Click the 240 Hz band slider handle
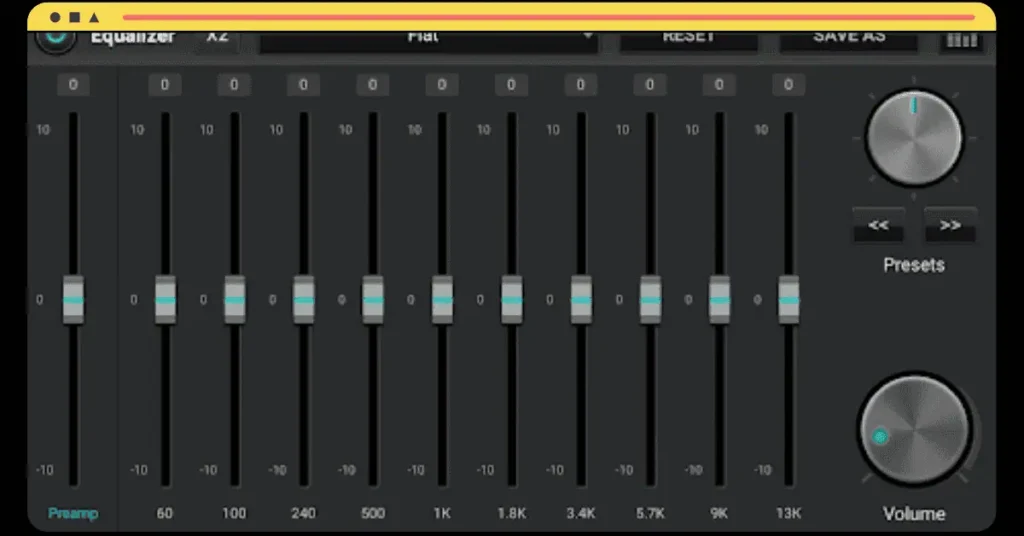Image resolution: width=1024 pixels, height=536 pixels. point(304,300)
